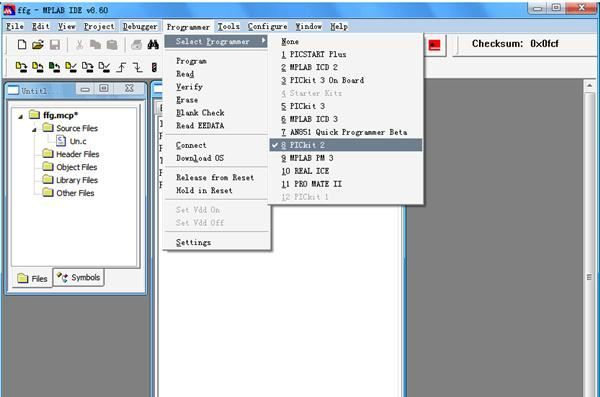
Task: Click the first yellow-chip Program device icon
Action: [x=21, y=67]
